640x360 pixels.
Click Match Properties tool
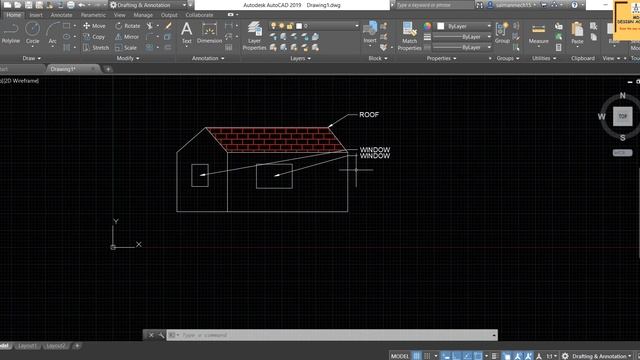[409, 36]
